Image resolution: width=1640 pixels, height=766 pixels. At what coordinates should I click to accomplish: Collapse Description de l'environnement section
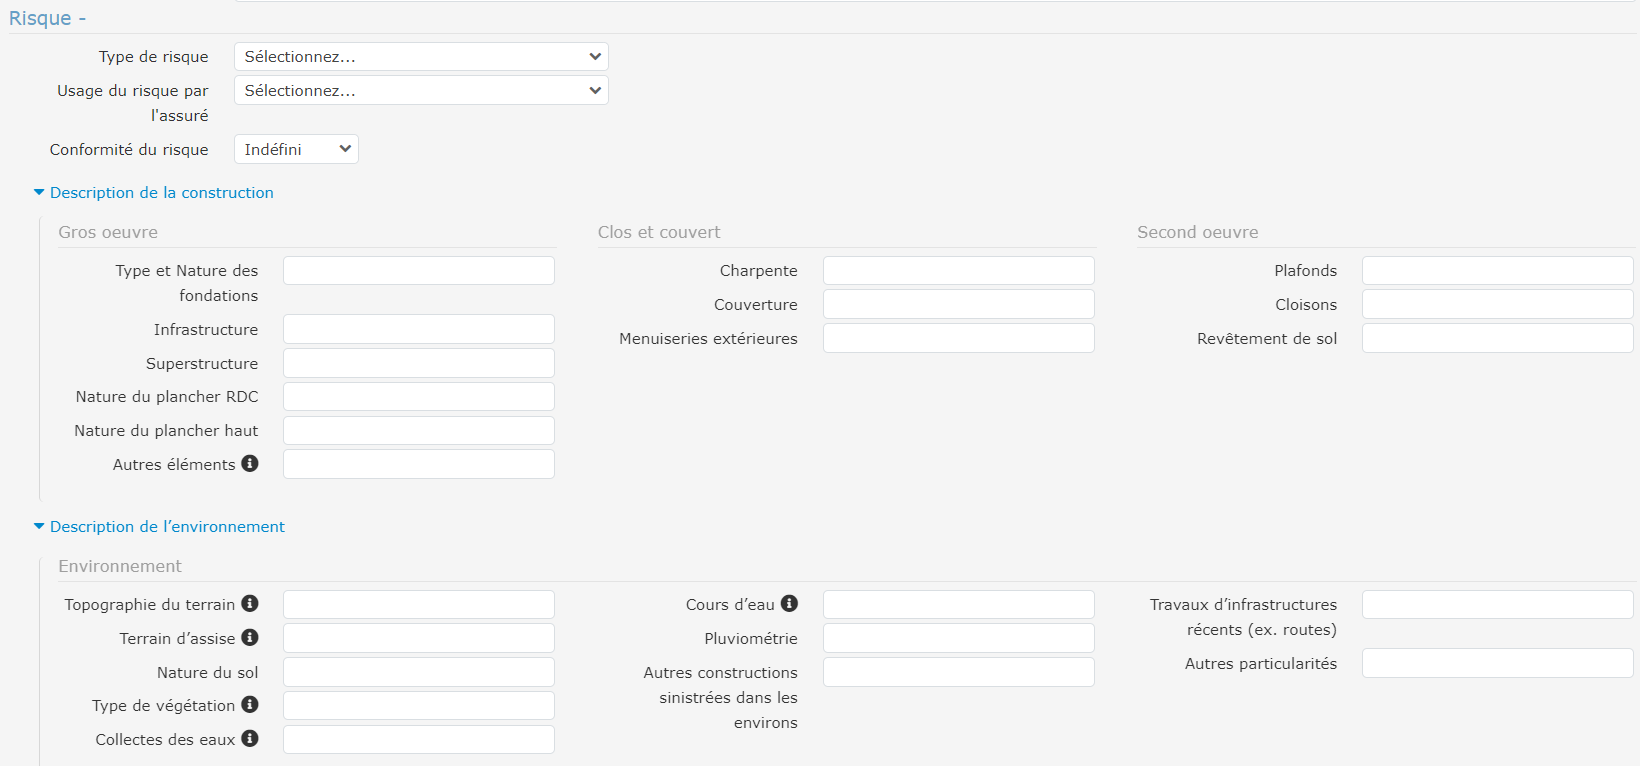[167, 527]
